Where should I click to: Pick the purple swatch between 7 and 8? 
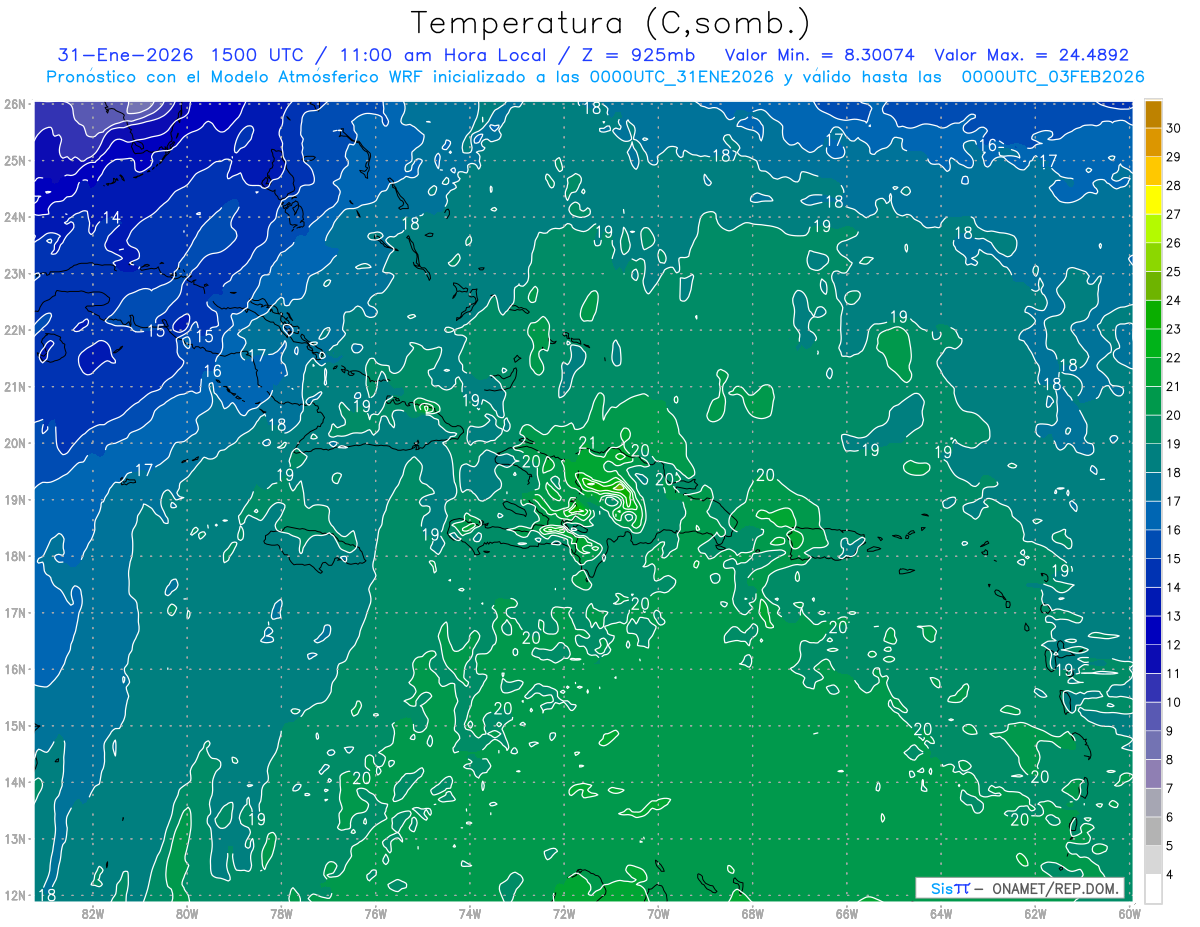pos(1153,773)
